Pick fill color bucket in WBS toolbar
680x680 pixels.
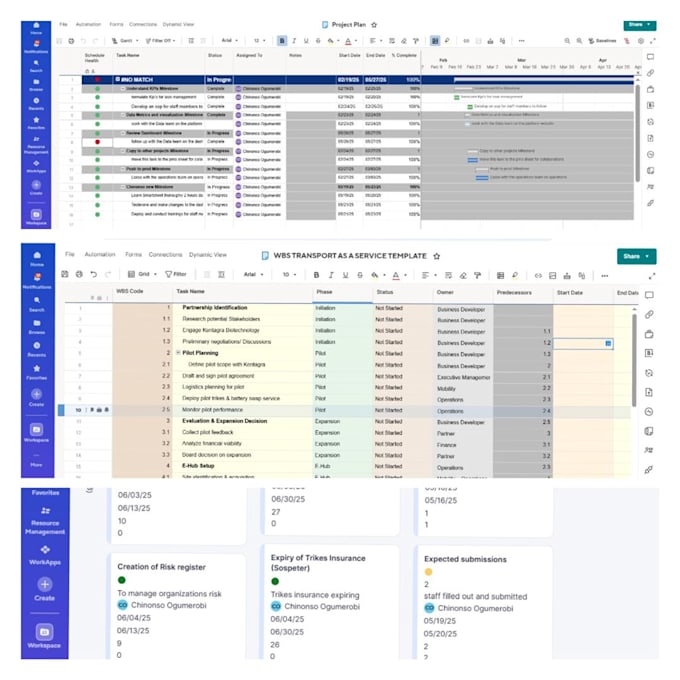pyautogui.click(x=375, y=275)
